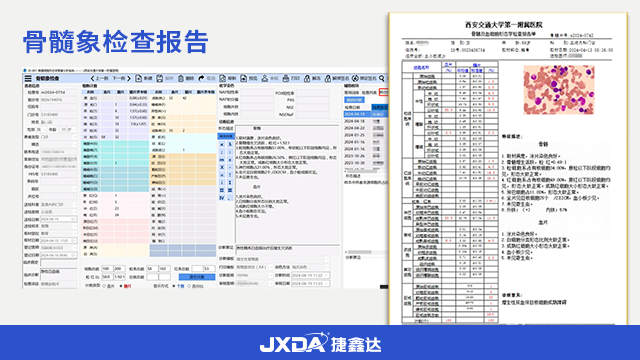Select history row dated 2024-04-18
The width and height of the screenshot is (640, 360).
click(x=365, y=121)
